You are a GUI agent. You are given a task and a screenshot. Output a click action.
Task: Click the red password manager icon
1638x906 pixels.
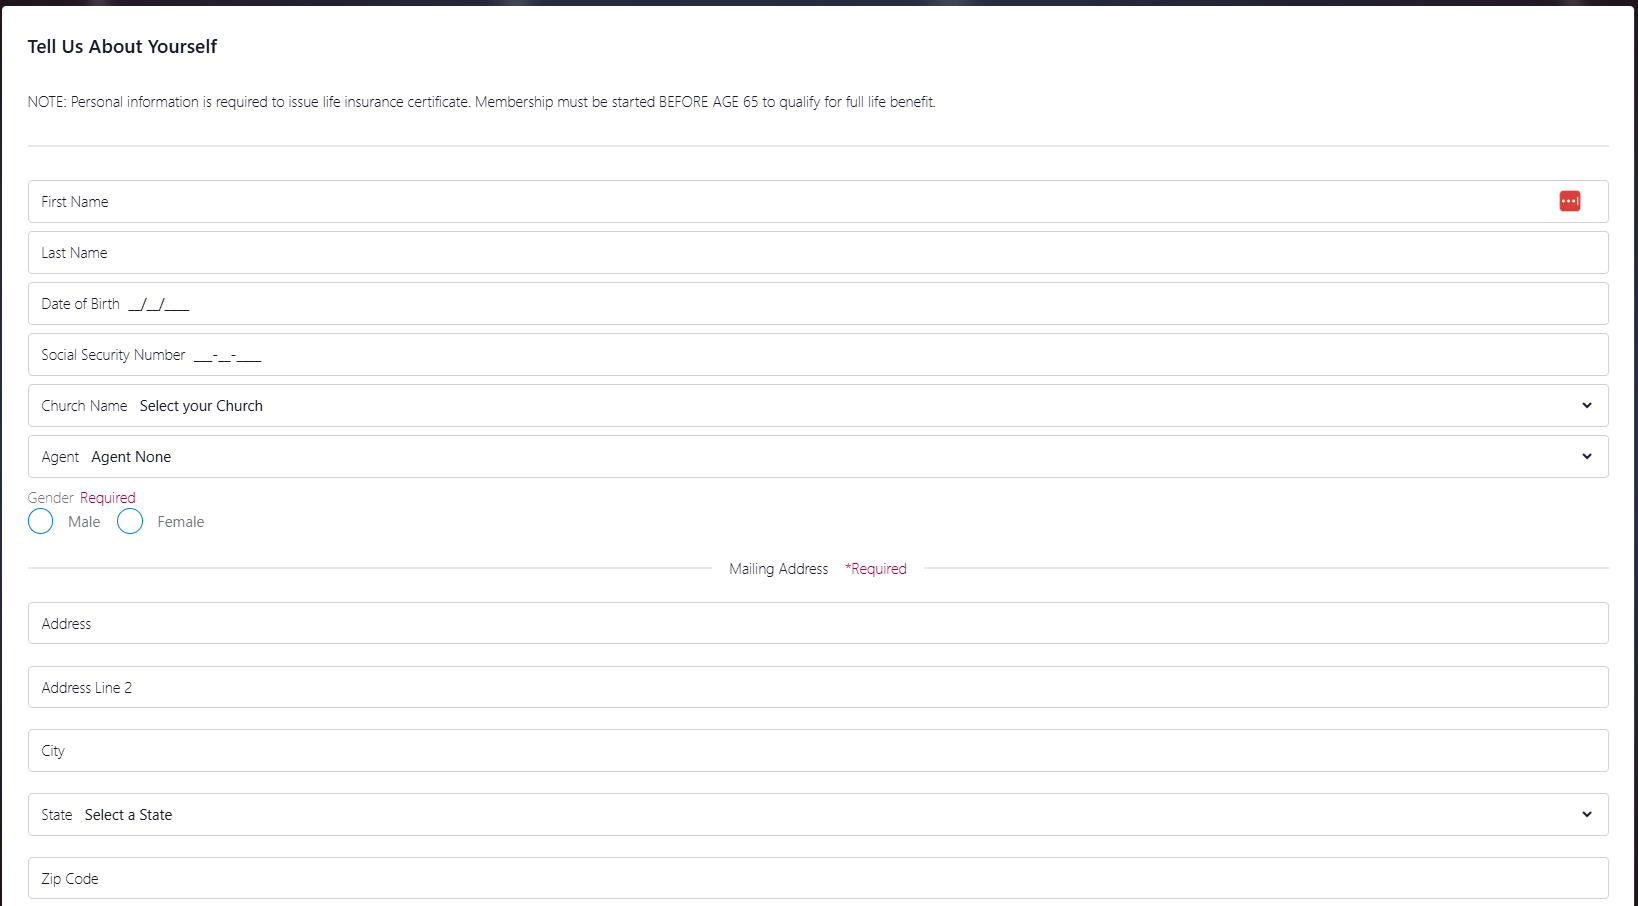1569,202
